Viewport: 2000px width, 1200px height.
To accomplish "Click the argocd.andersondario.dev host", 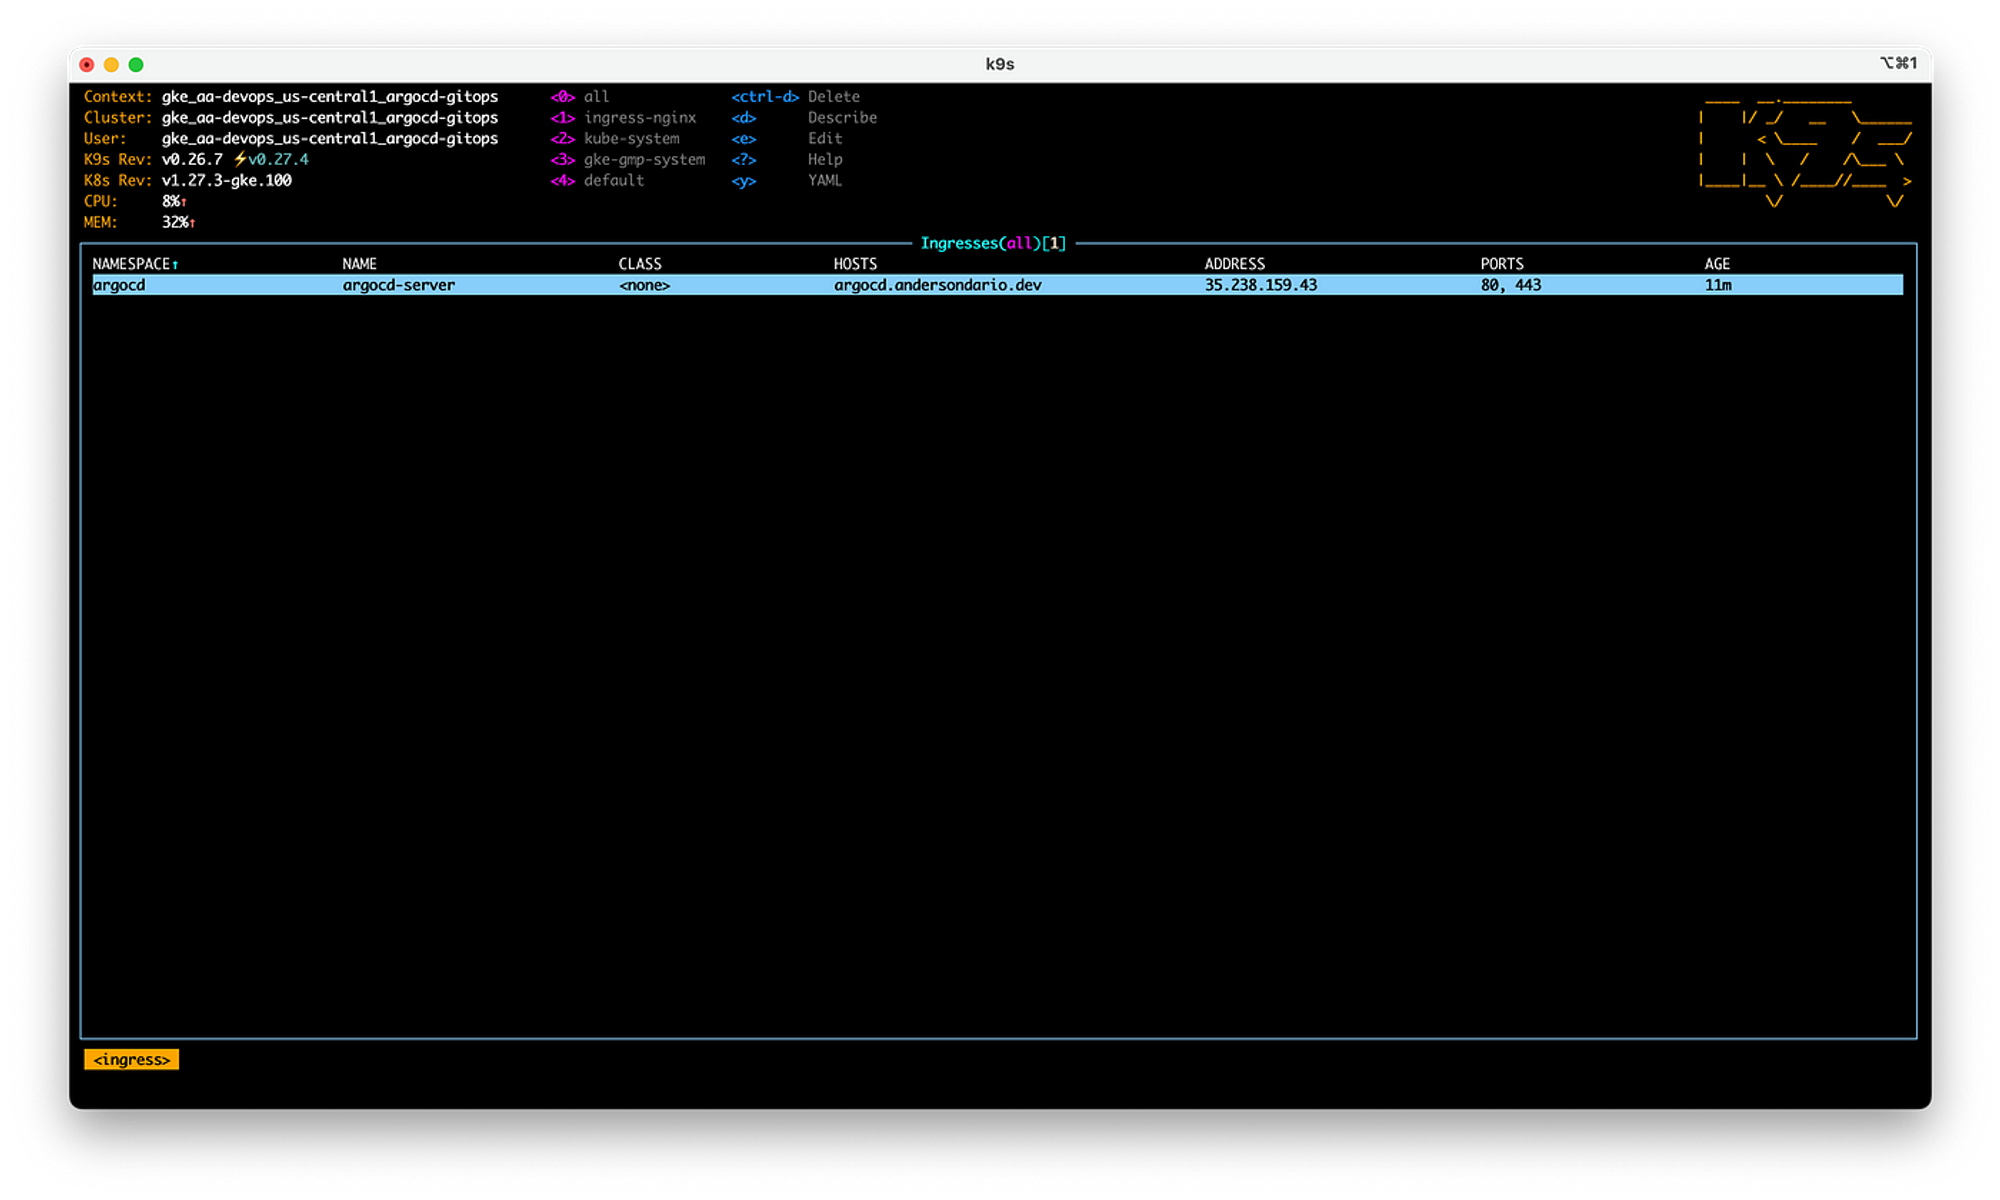I will 937,285.
